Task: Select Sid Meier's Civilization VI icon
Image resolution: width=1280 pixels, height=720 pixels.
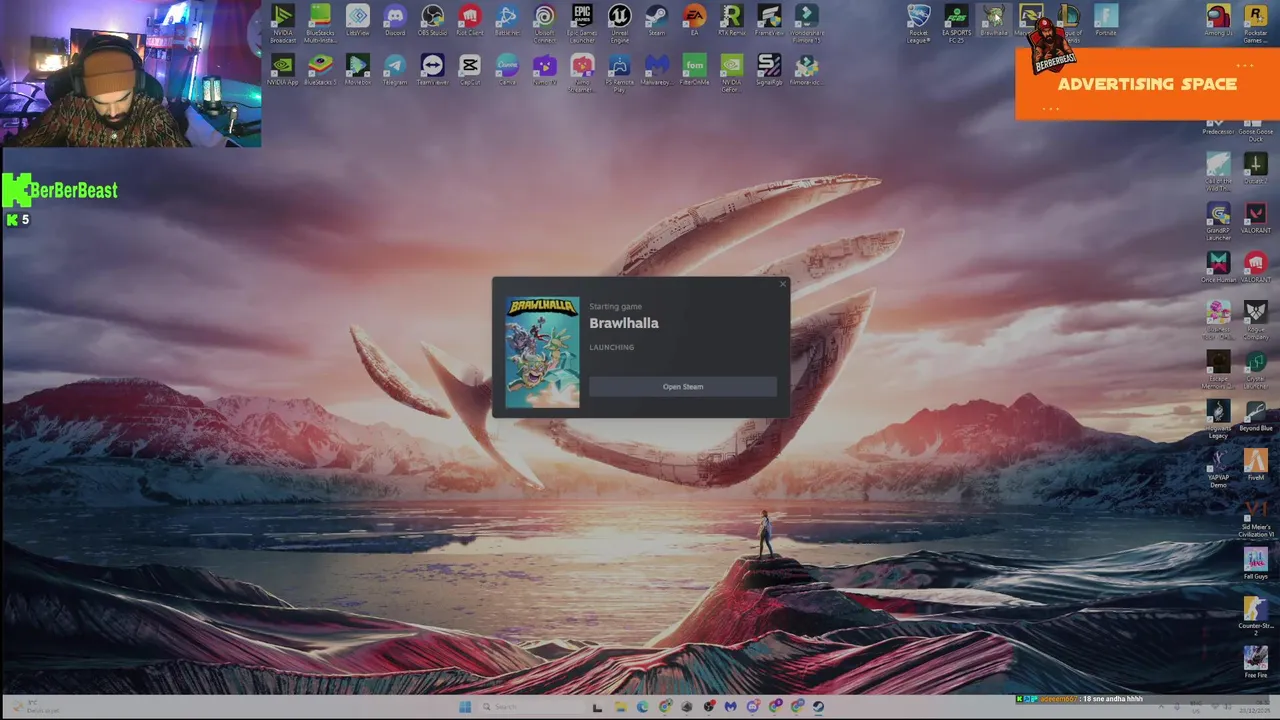Action: pos(1255,517)
